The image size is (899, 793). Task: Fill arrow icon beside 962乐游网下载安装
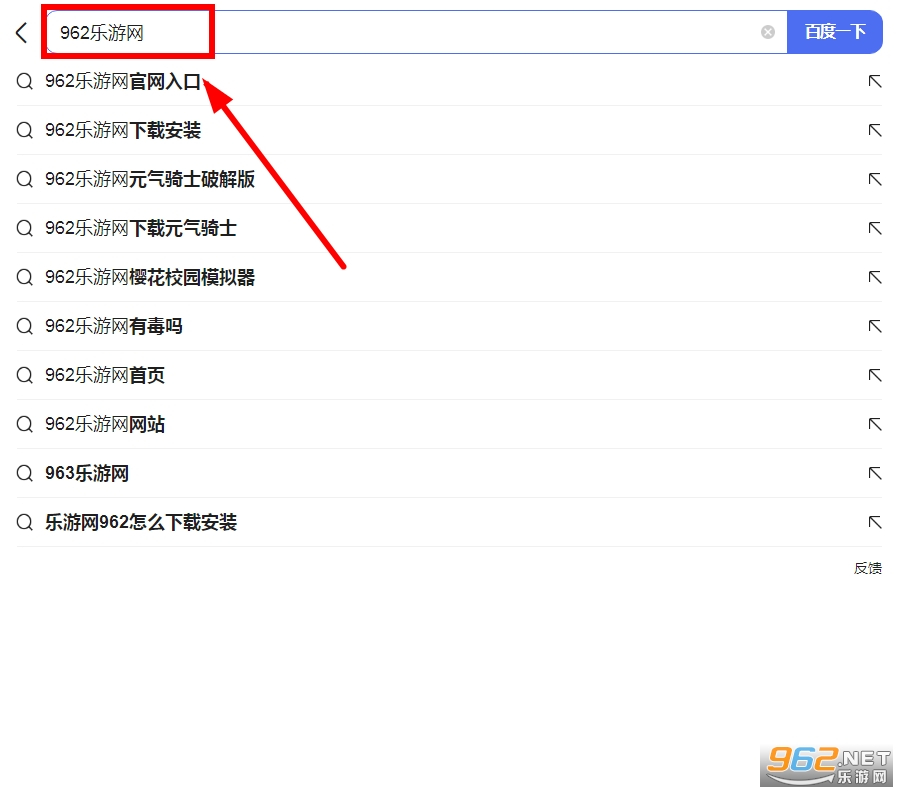pos(874,131)
